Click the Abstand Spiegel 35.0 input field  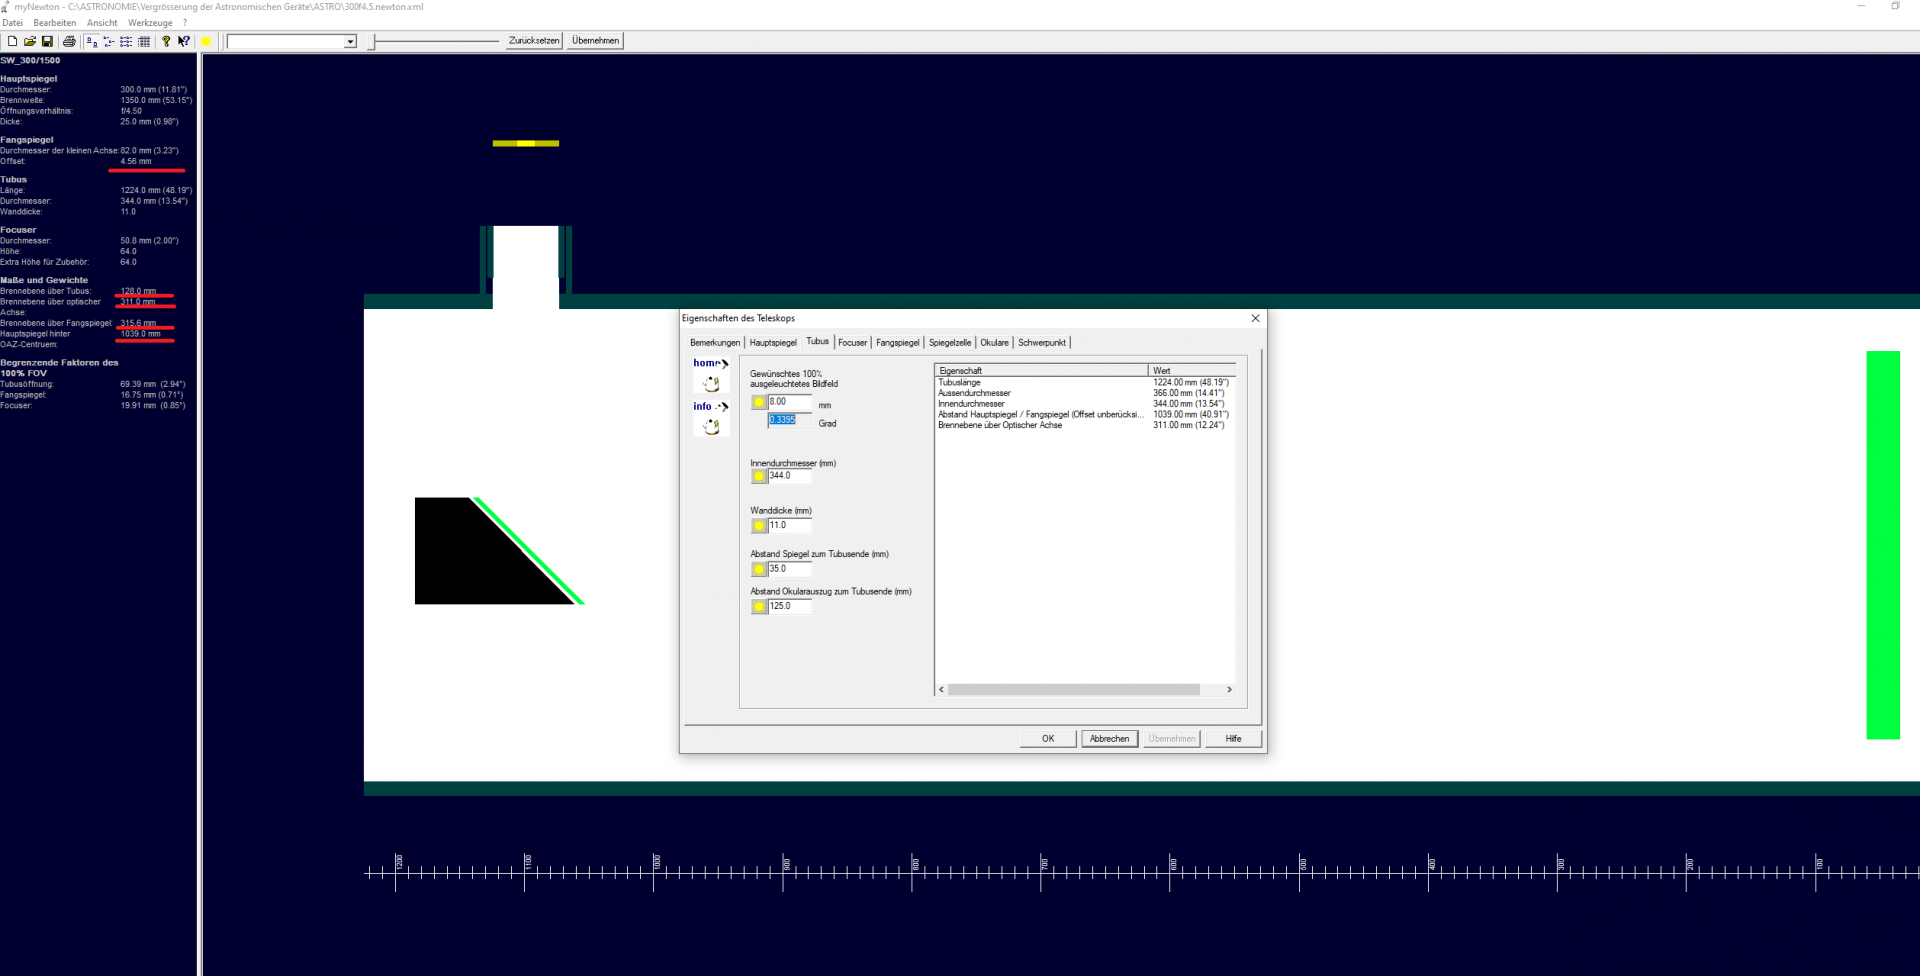(789, 569)
